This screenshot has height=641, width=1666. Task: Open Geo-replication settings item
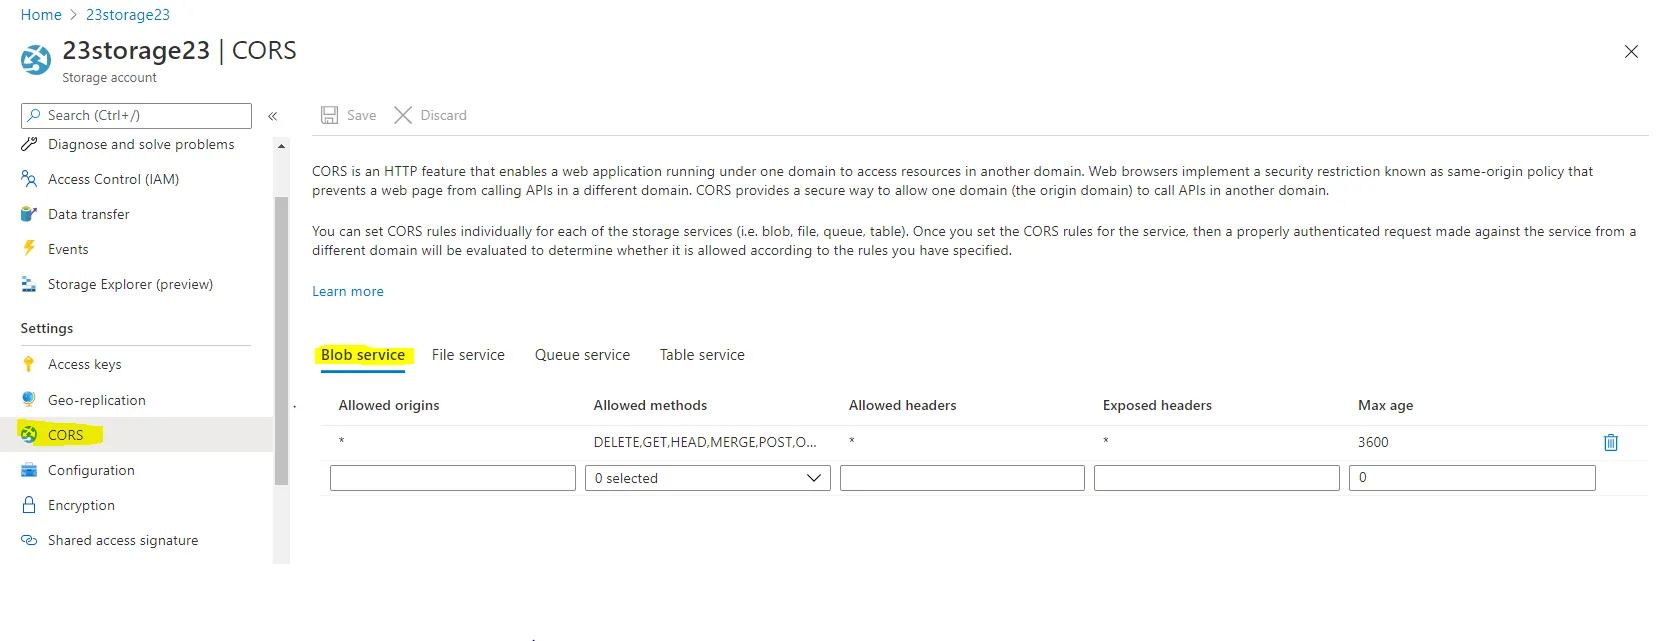(x=97, y=399)
